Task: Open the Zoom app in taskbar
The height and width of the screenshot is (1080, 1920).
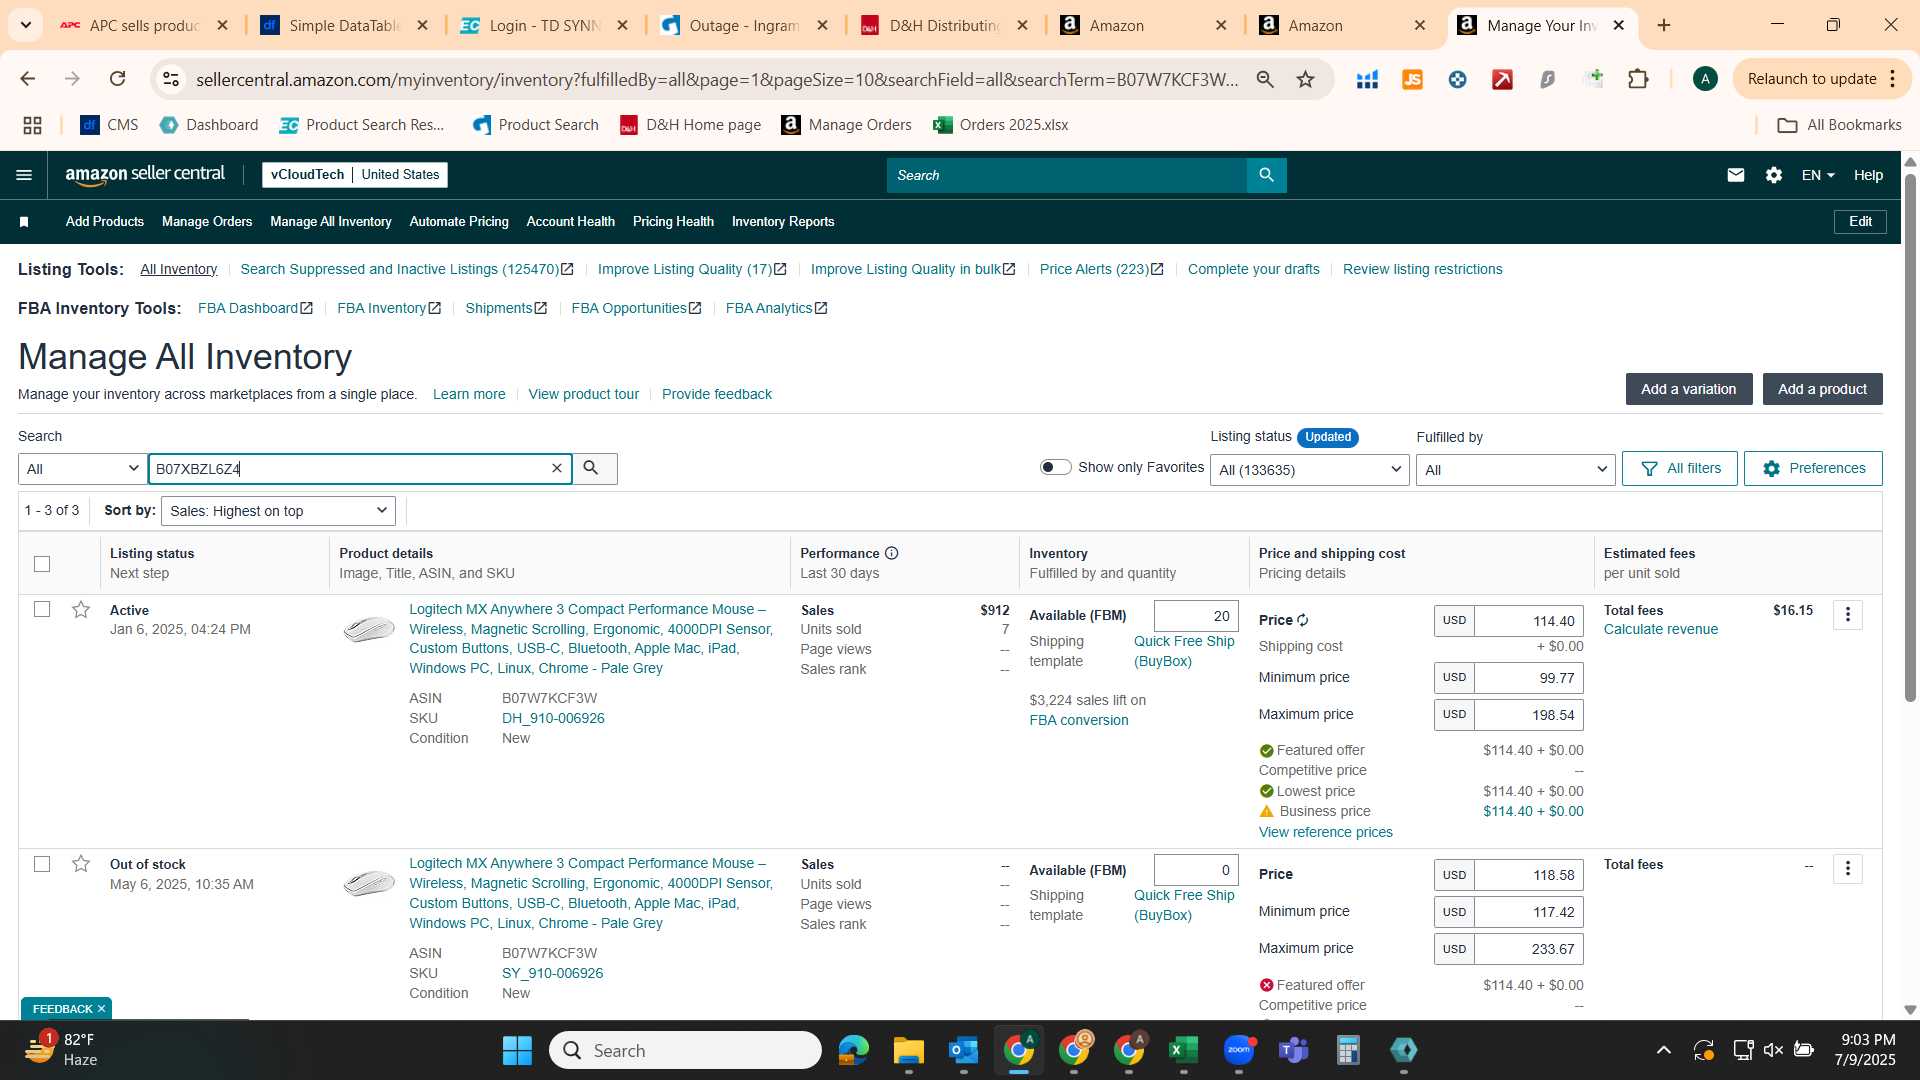Action: pyautogui.click(x=1239, y=1050)
